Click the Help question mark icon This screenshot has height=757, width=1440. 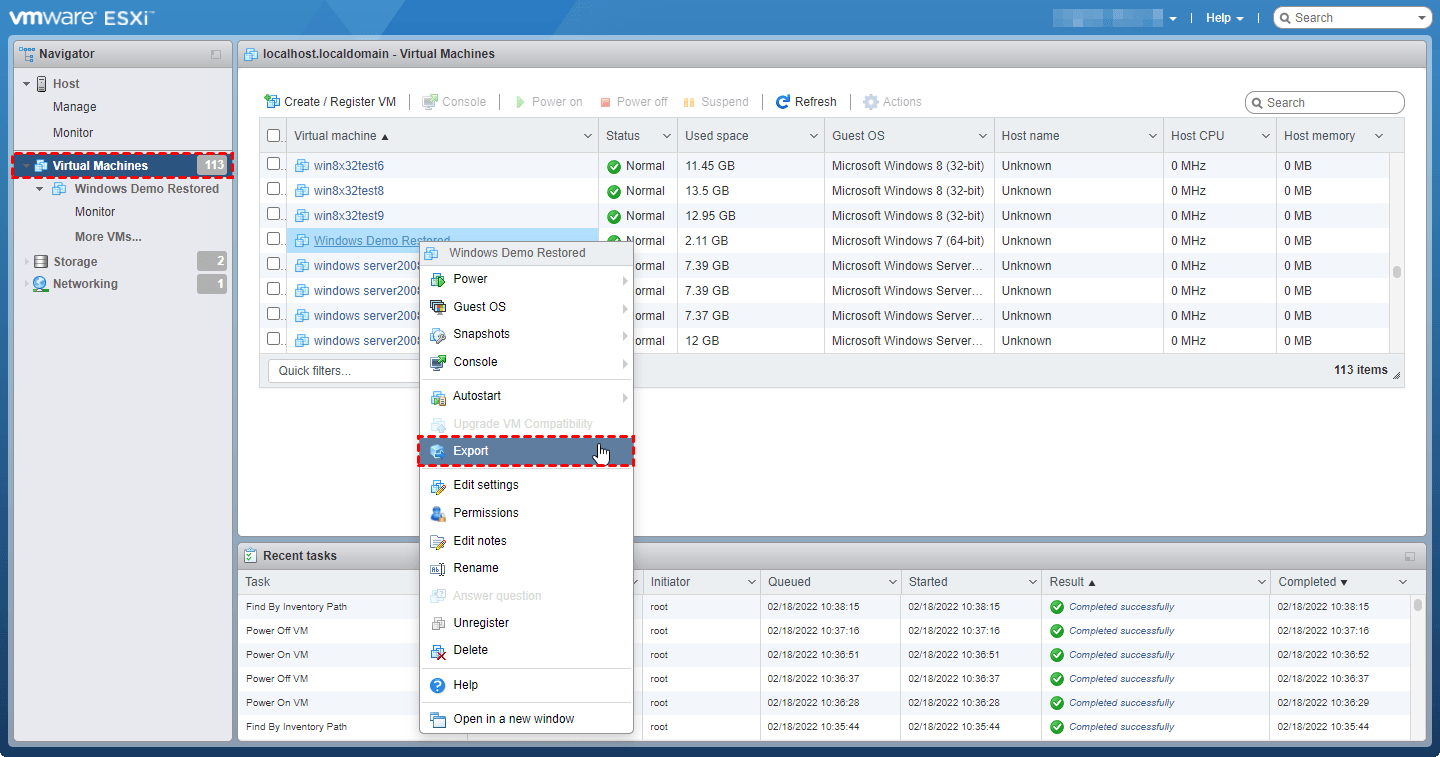[x=437, y=686]
